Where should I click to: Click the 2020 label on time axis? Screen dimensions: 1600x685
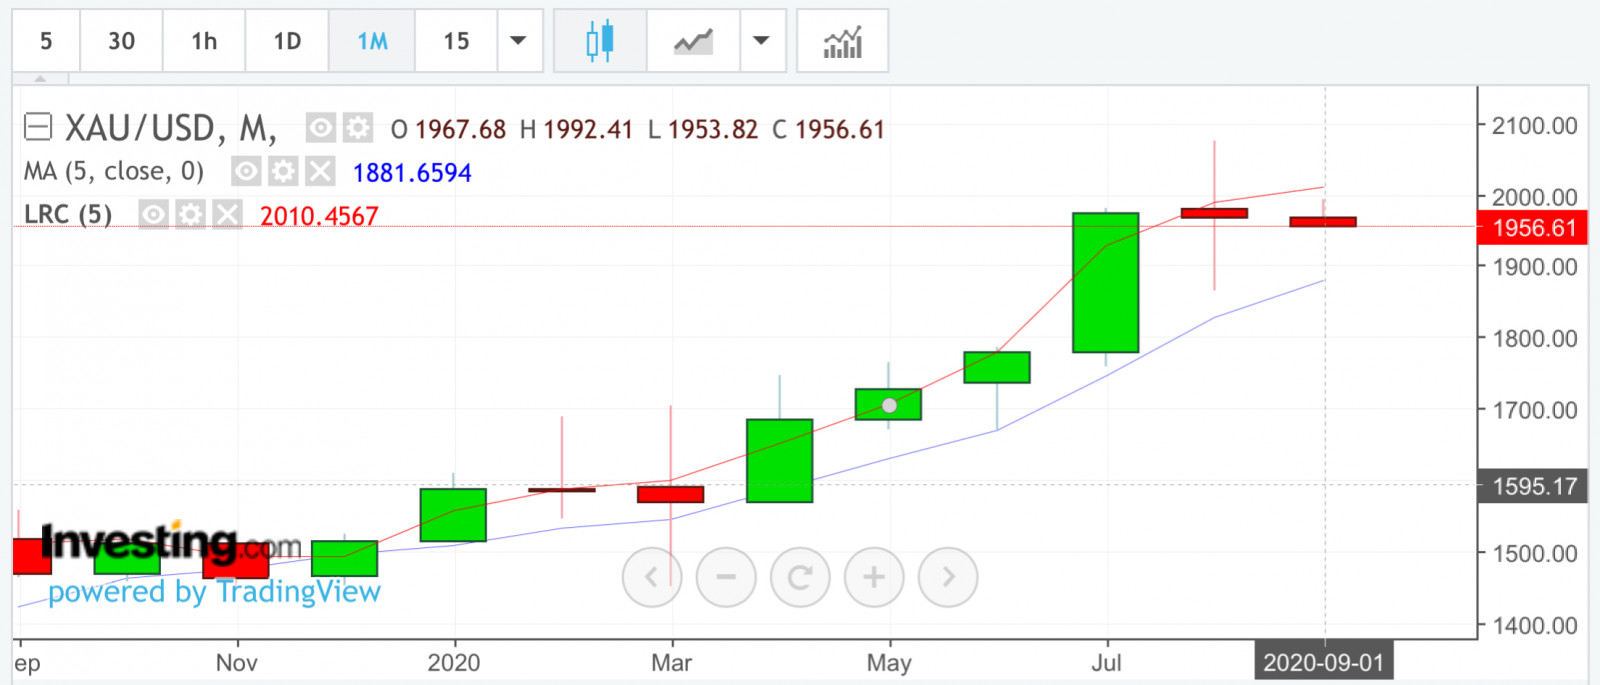(453, 662)
